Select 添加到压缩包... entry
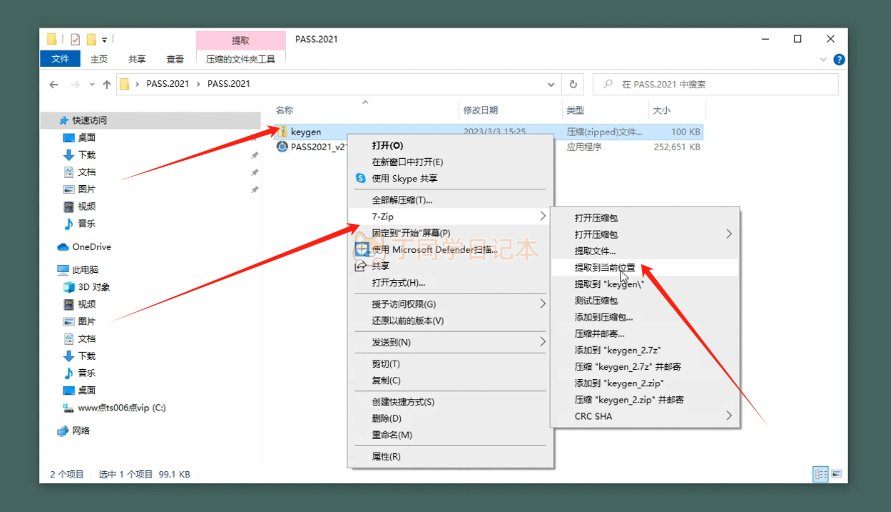 [646, 317]
